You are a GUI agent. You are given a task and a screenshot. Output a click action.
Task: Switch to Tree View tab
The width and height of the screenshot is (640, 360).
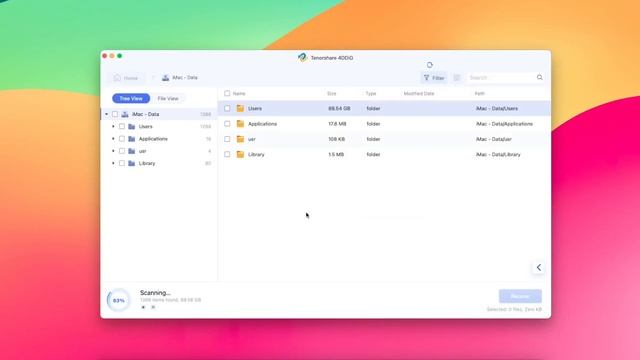131,98
